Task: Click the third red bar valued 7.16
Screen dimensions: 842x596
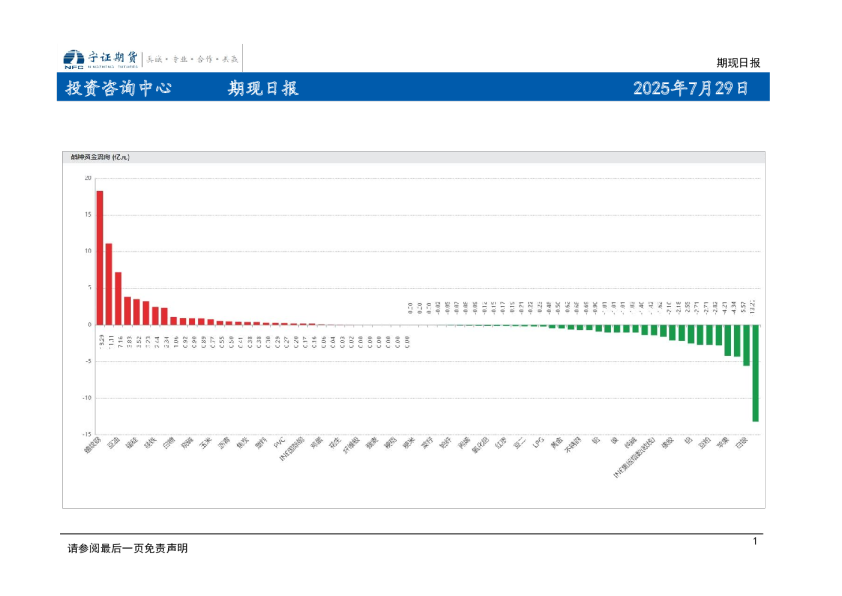Action: pos(118,298)
